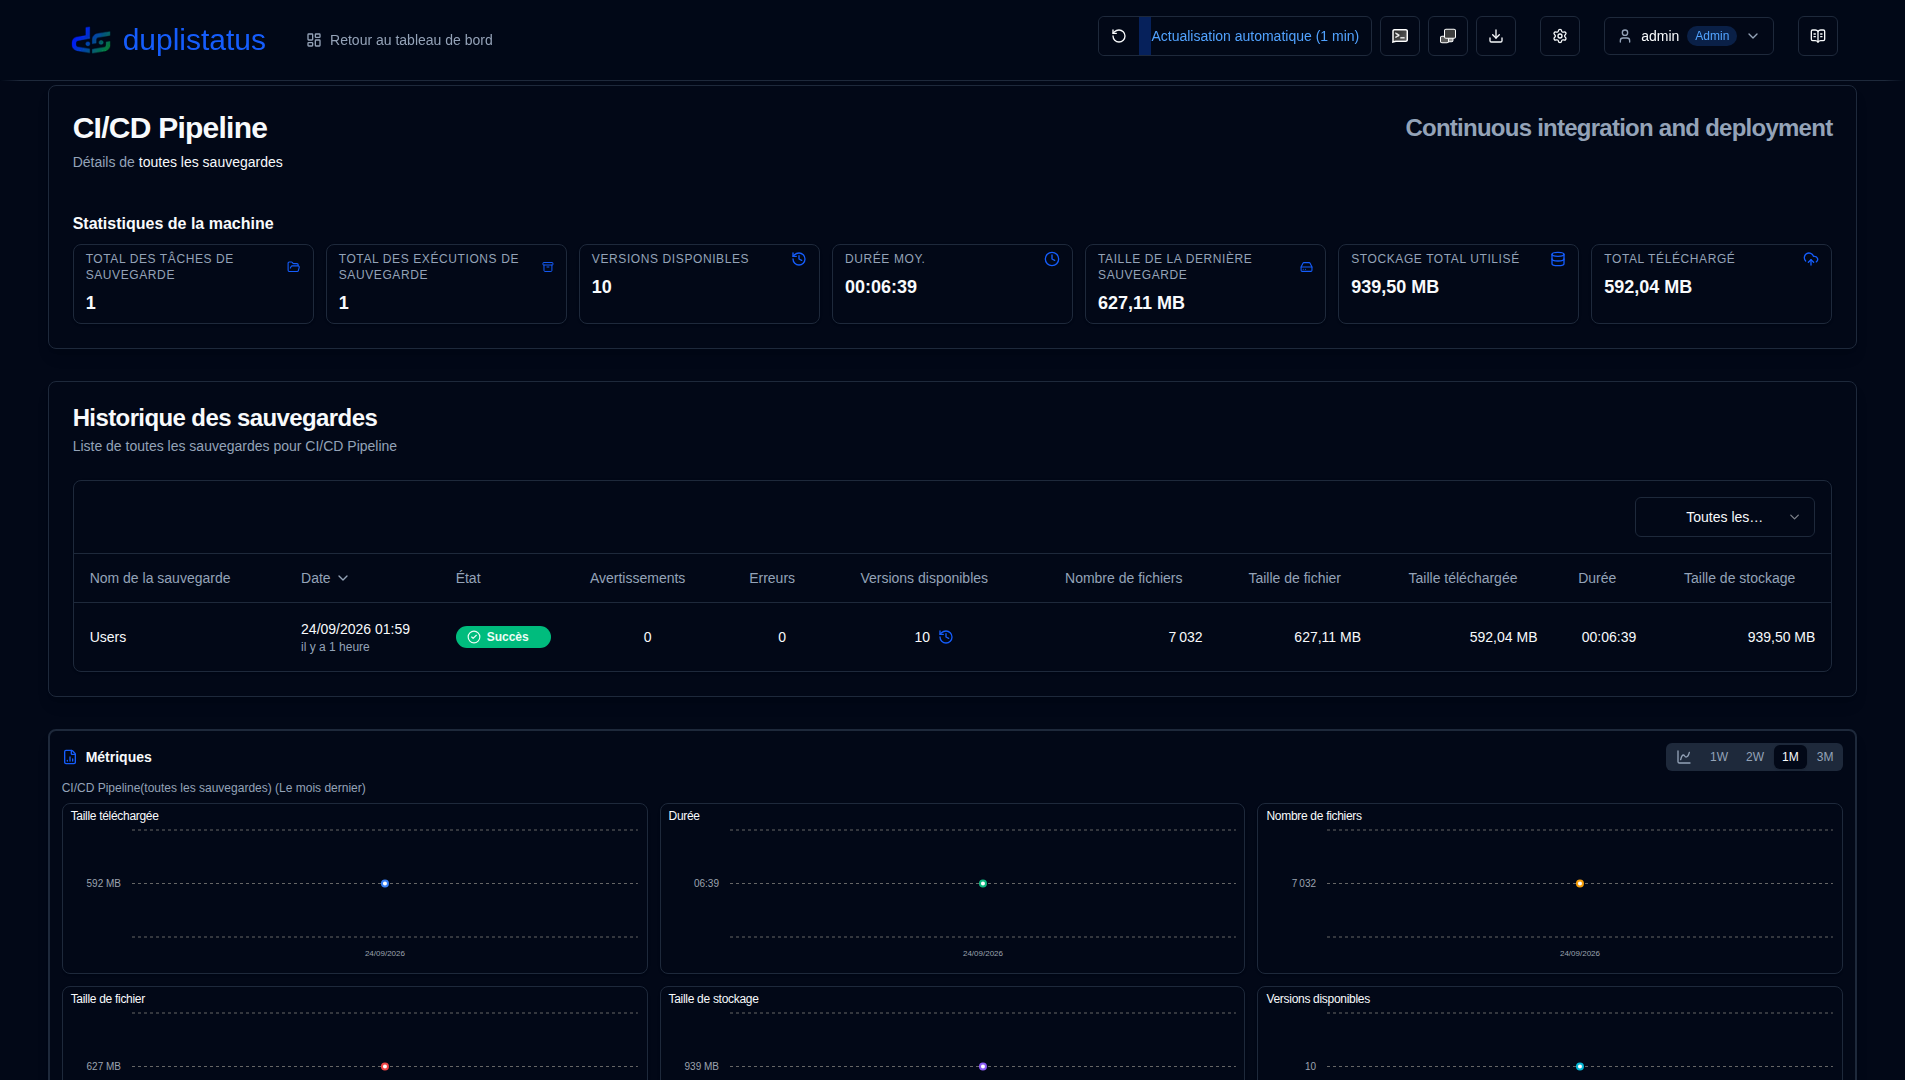The height and width of the screenshot is (1080, 1905).
Task: Click the version history icon in the Users row
Action: pyautogui.click(x=946, y=637)
